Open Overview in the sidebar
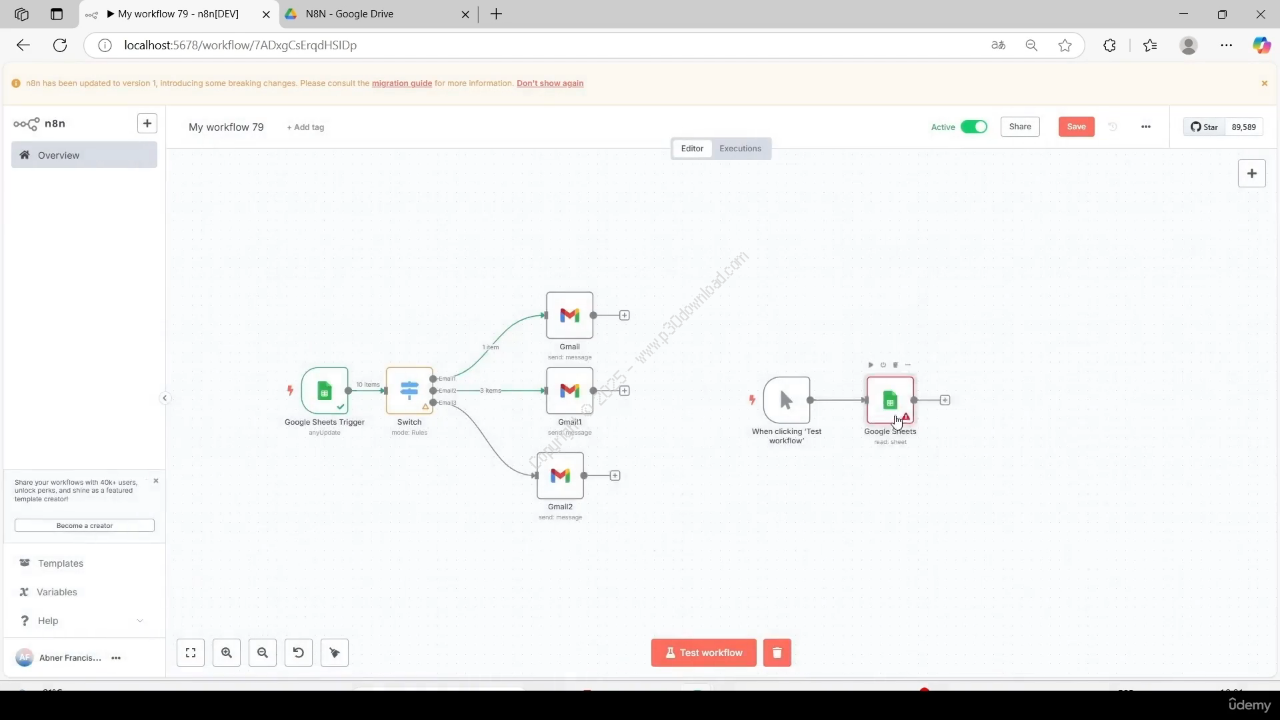 point(84,155)
